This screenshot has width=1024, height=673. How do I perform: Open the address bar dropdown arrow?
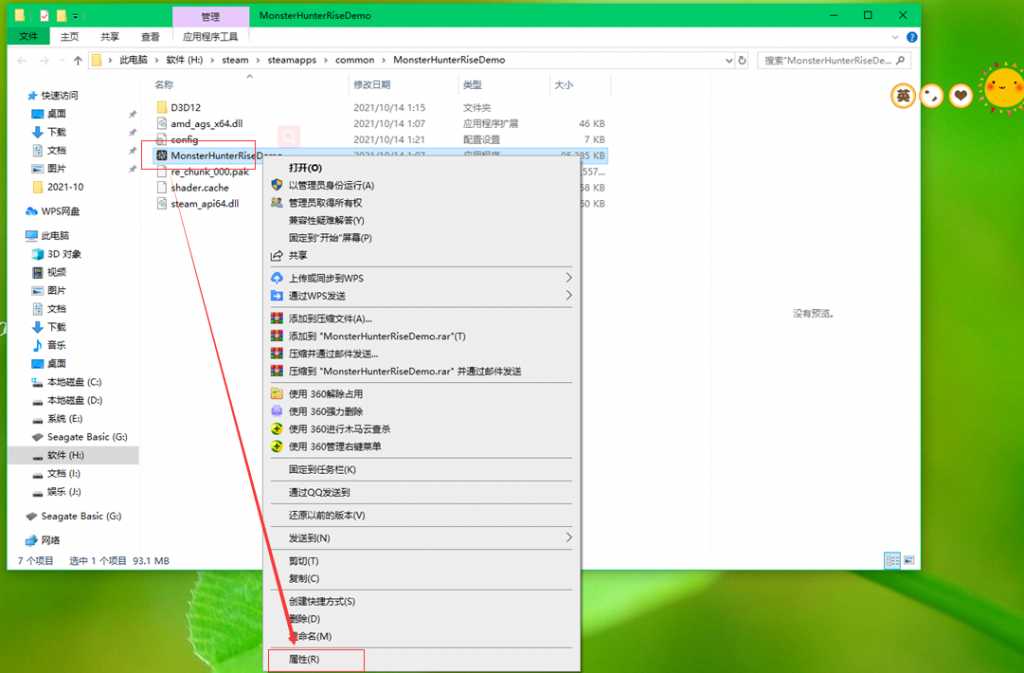pyautogui.click(x=728, y=60)
